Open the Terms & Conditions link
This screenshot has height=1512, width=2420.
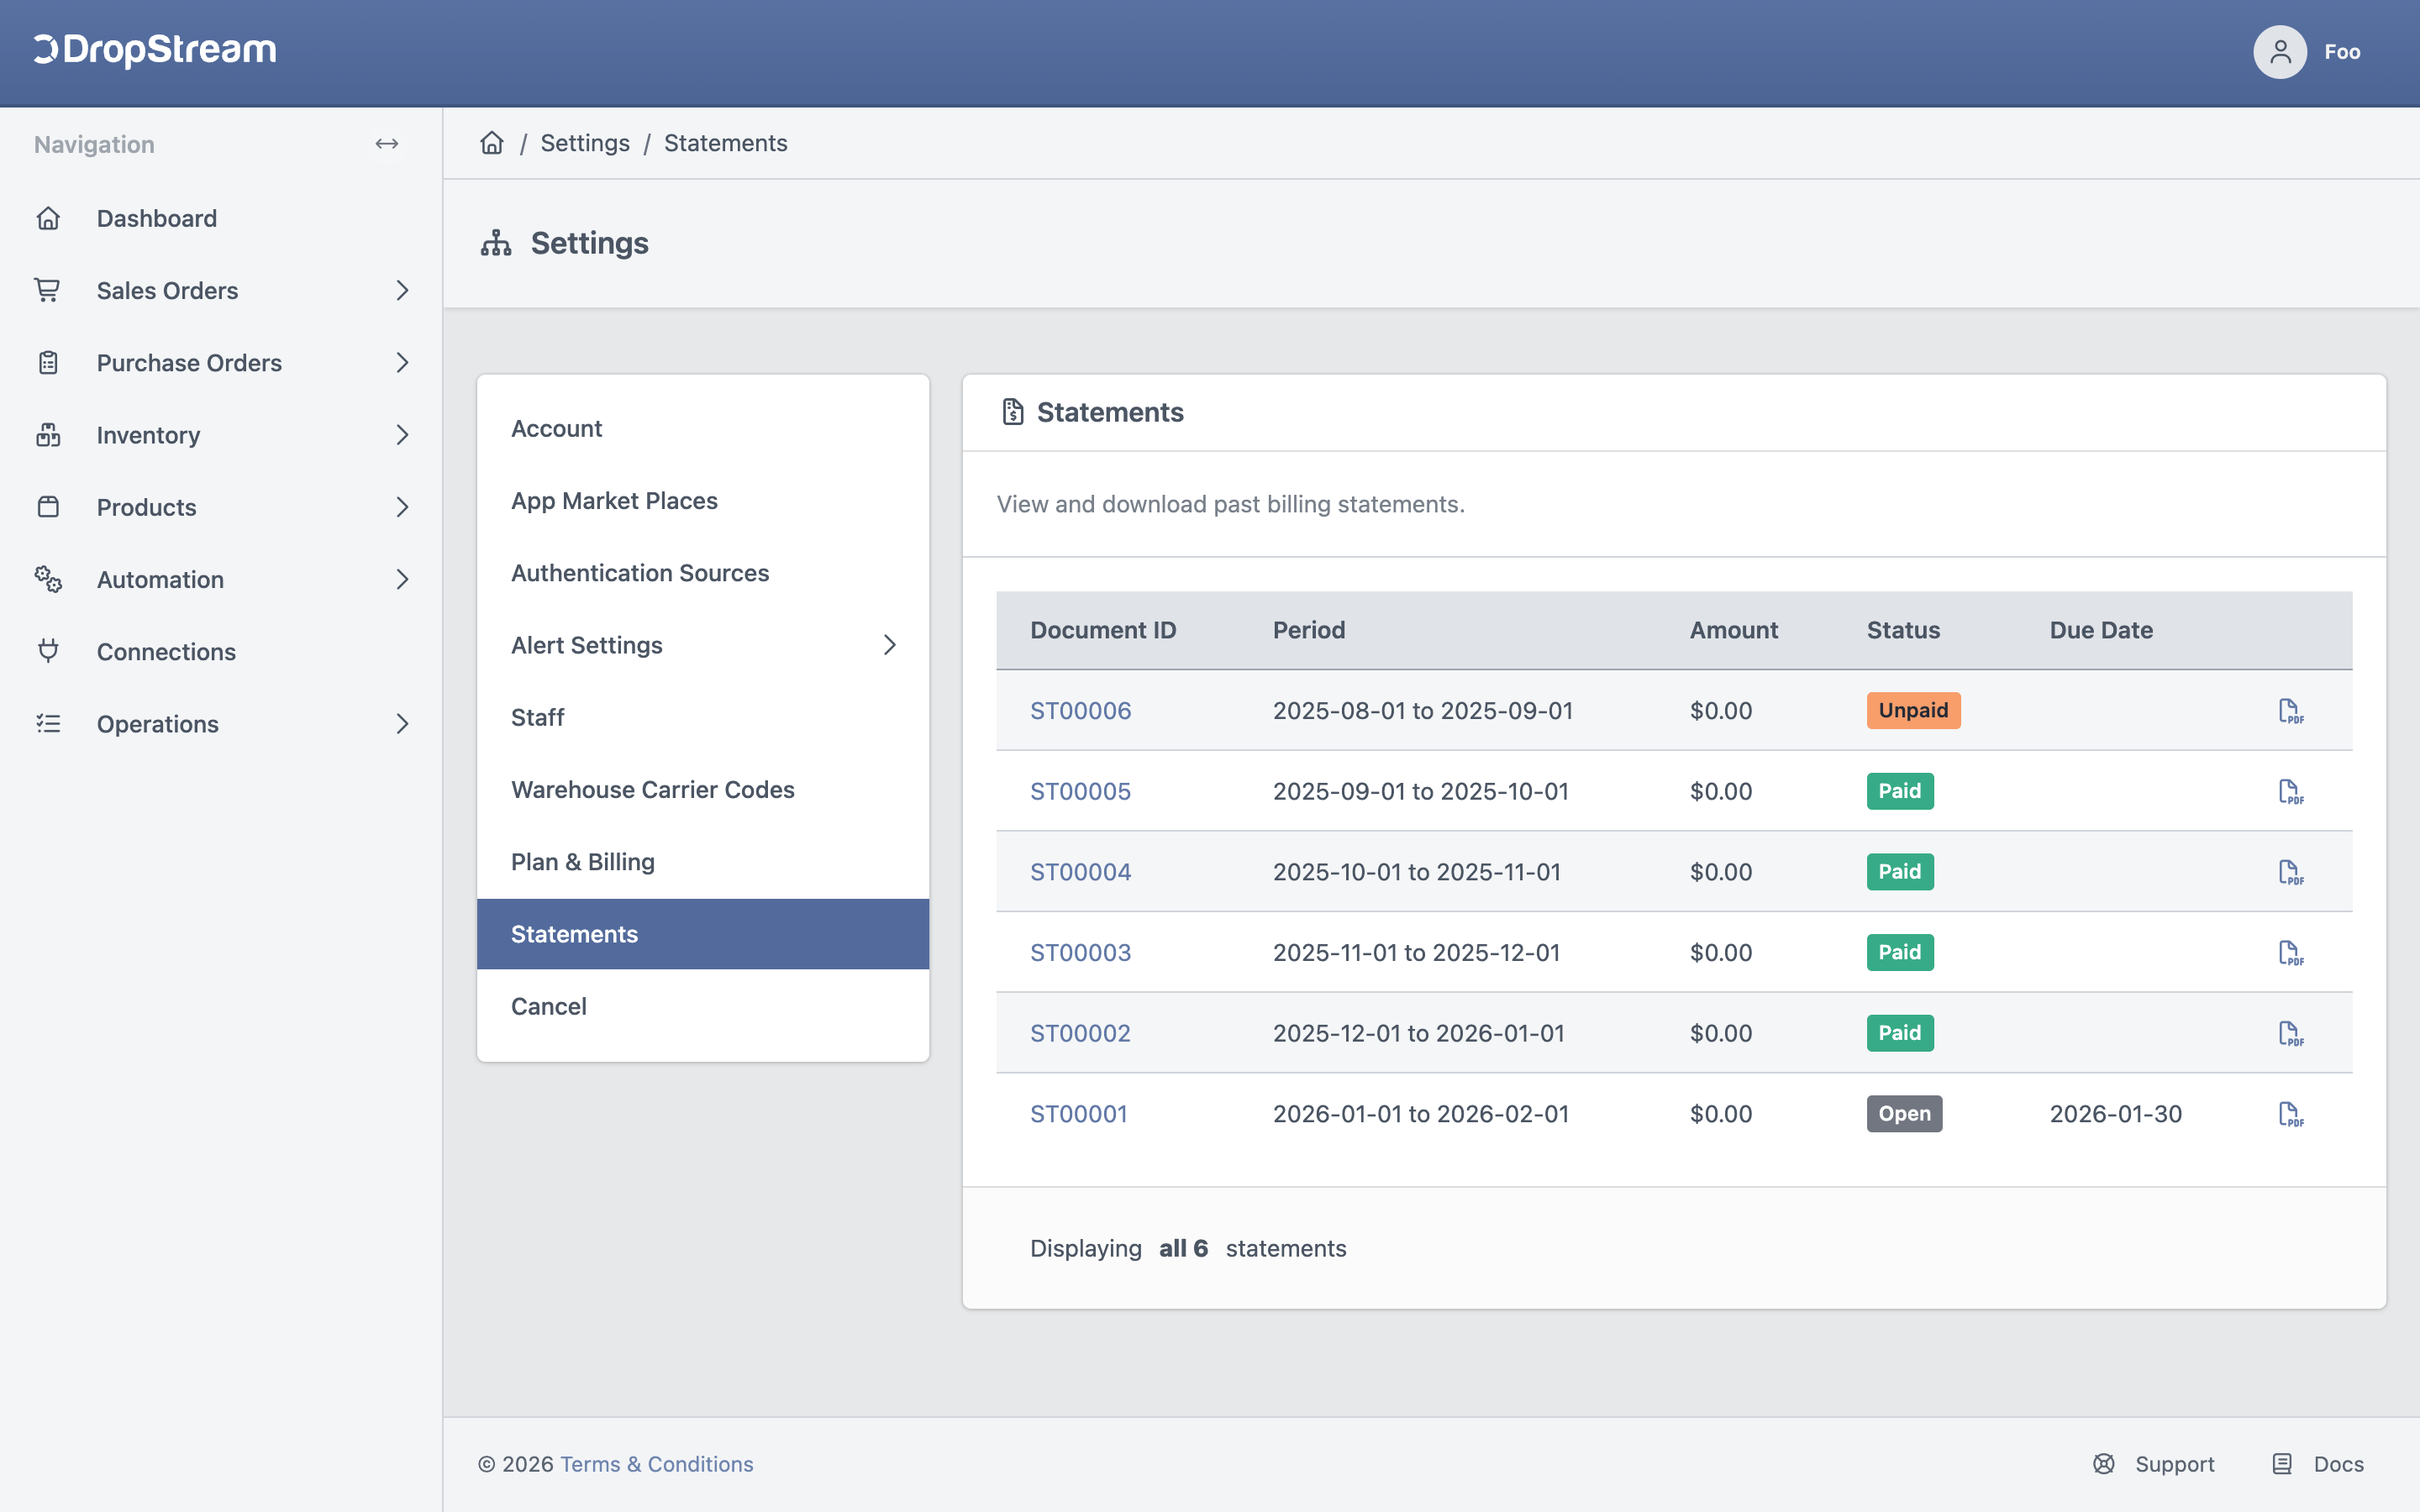pos(657,1464)
